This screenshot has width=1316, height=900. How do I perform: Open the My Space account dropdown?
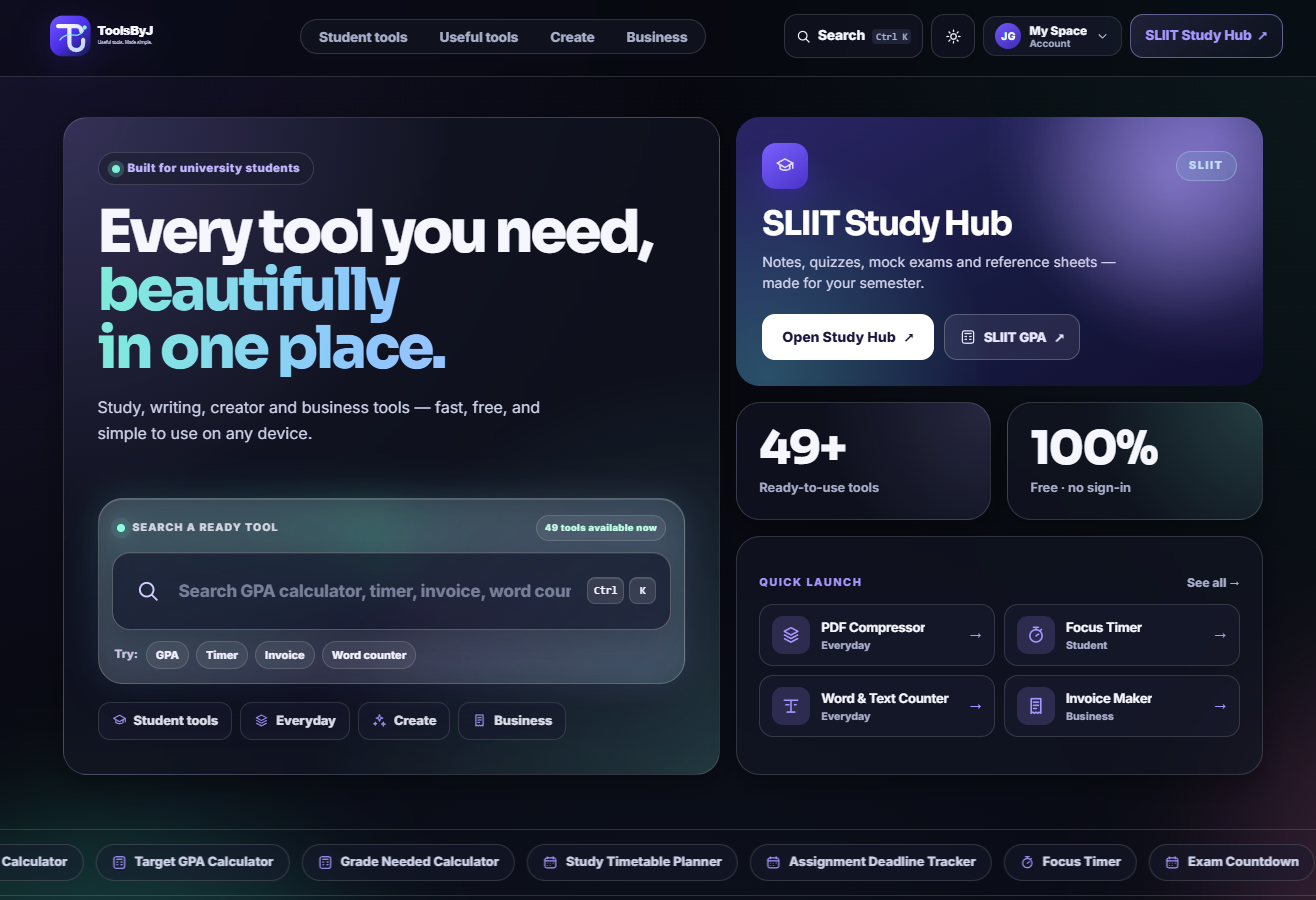(1052, 36)
